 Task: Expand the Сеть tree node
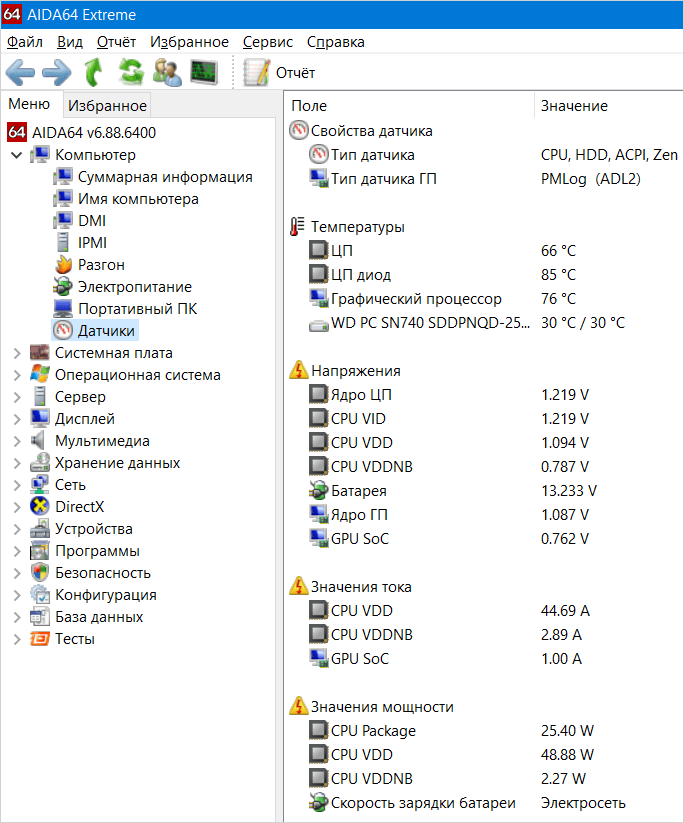pos(17,485)
